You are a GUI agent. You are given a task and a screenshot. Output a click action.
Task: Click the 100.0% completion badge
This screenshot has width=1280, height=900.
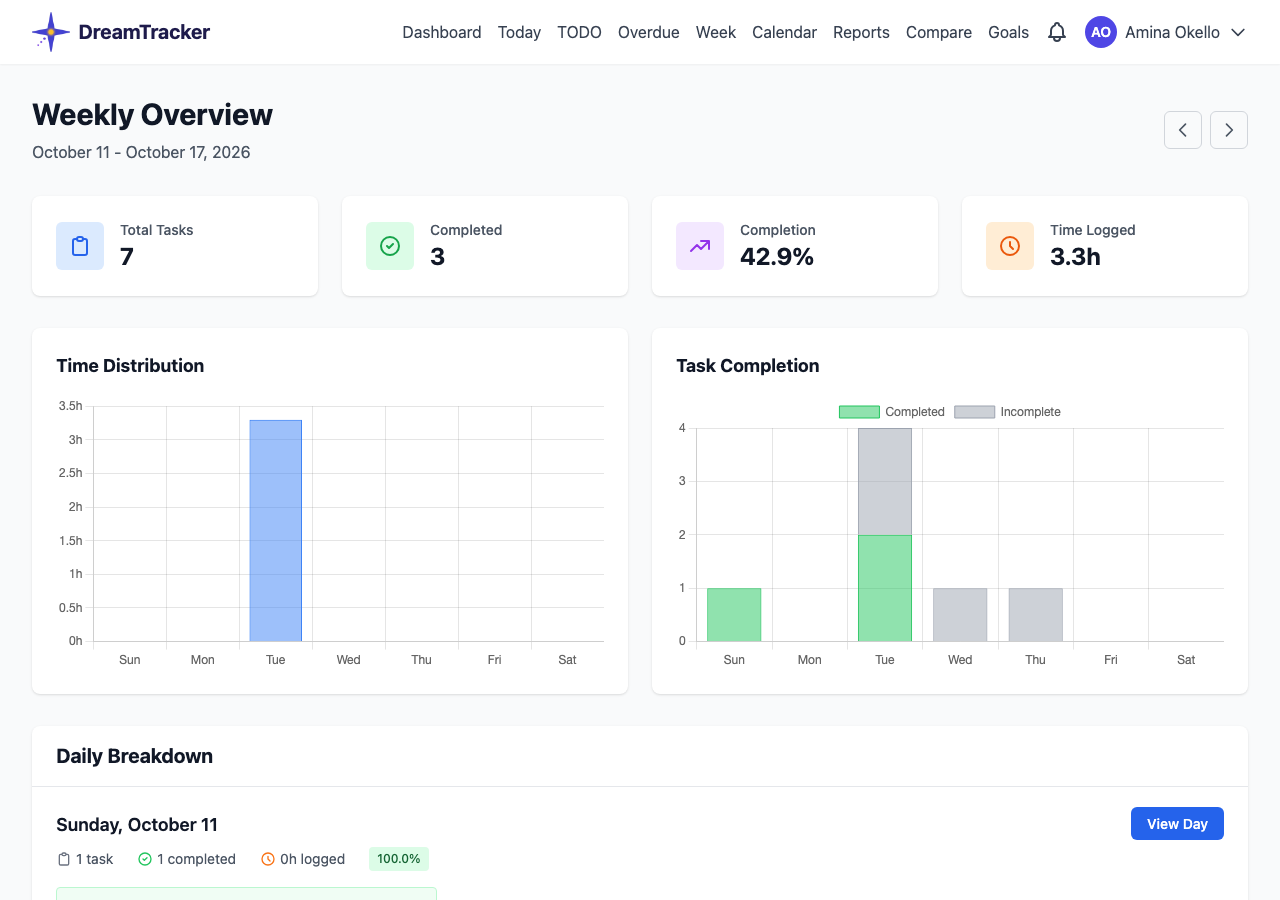tap(399, 859)
